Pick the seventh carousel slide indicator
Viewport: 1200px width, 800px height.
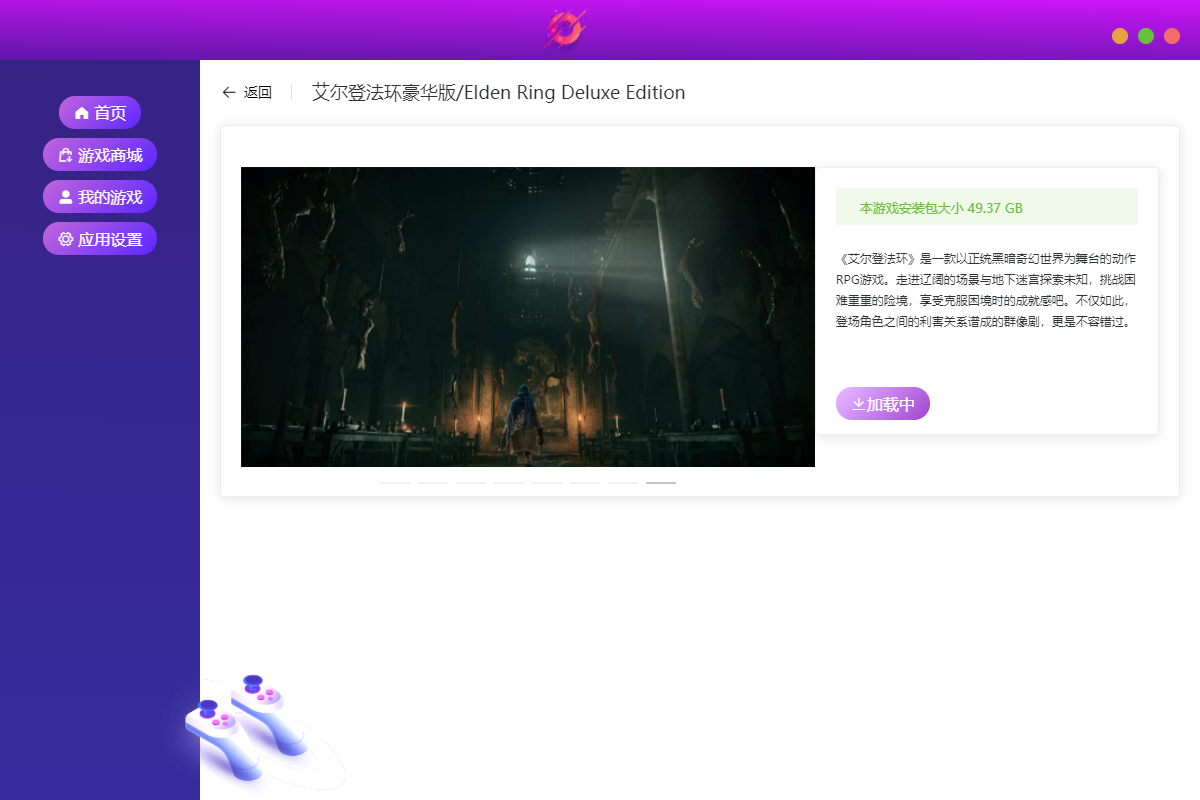point(623,482)
